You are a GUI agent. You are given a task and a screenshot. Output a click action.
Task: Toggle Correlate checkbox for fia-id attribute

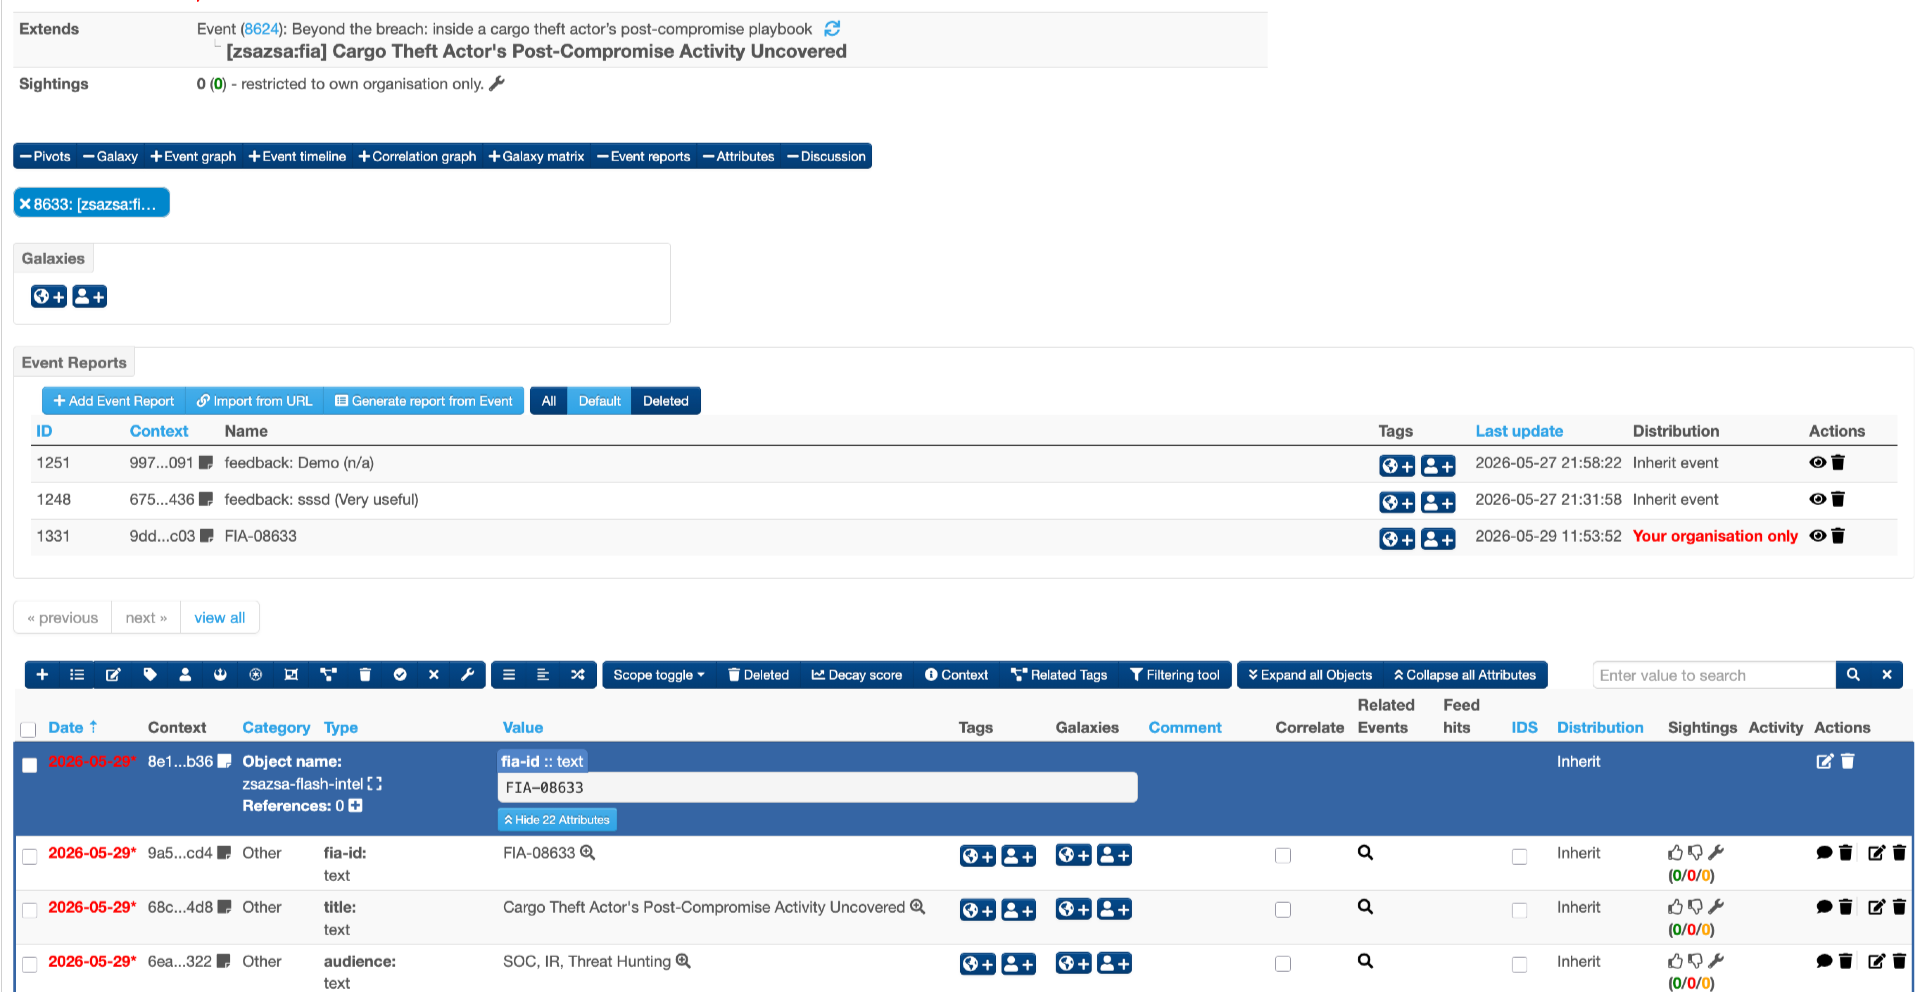(1283, 856)
